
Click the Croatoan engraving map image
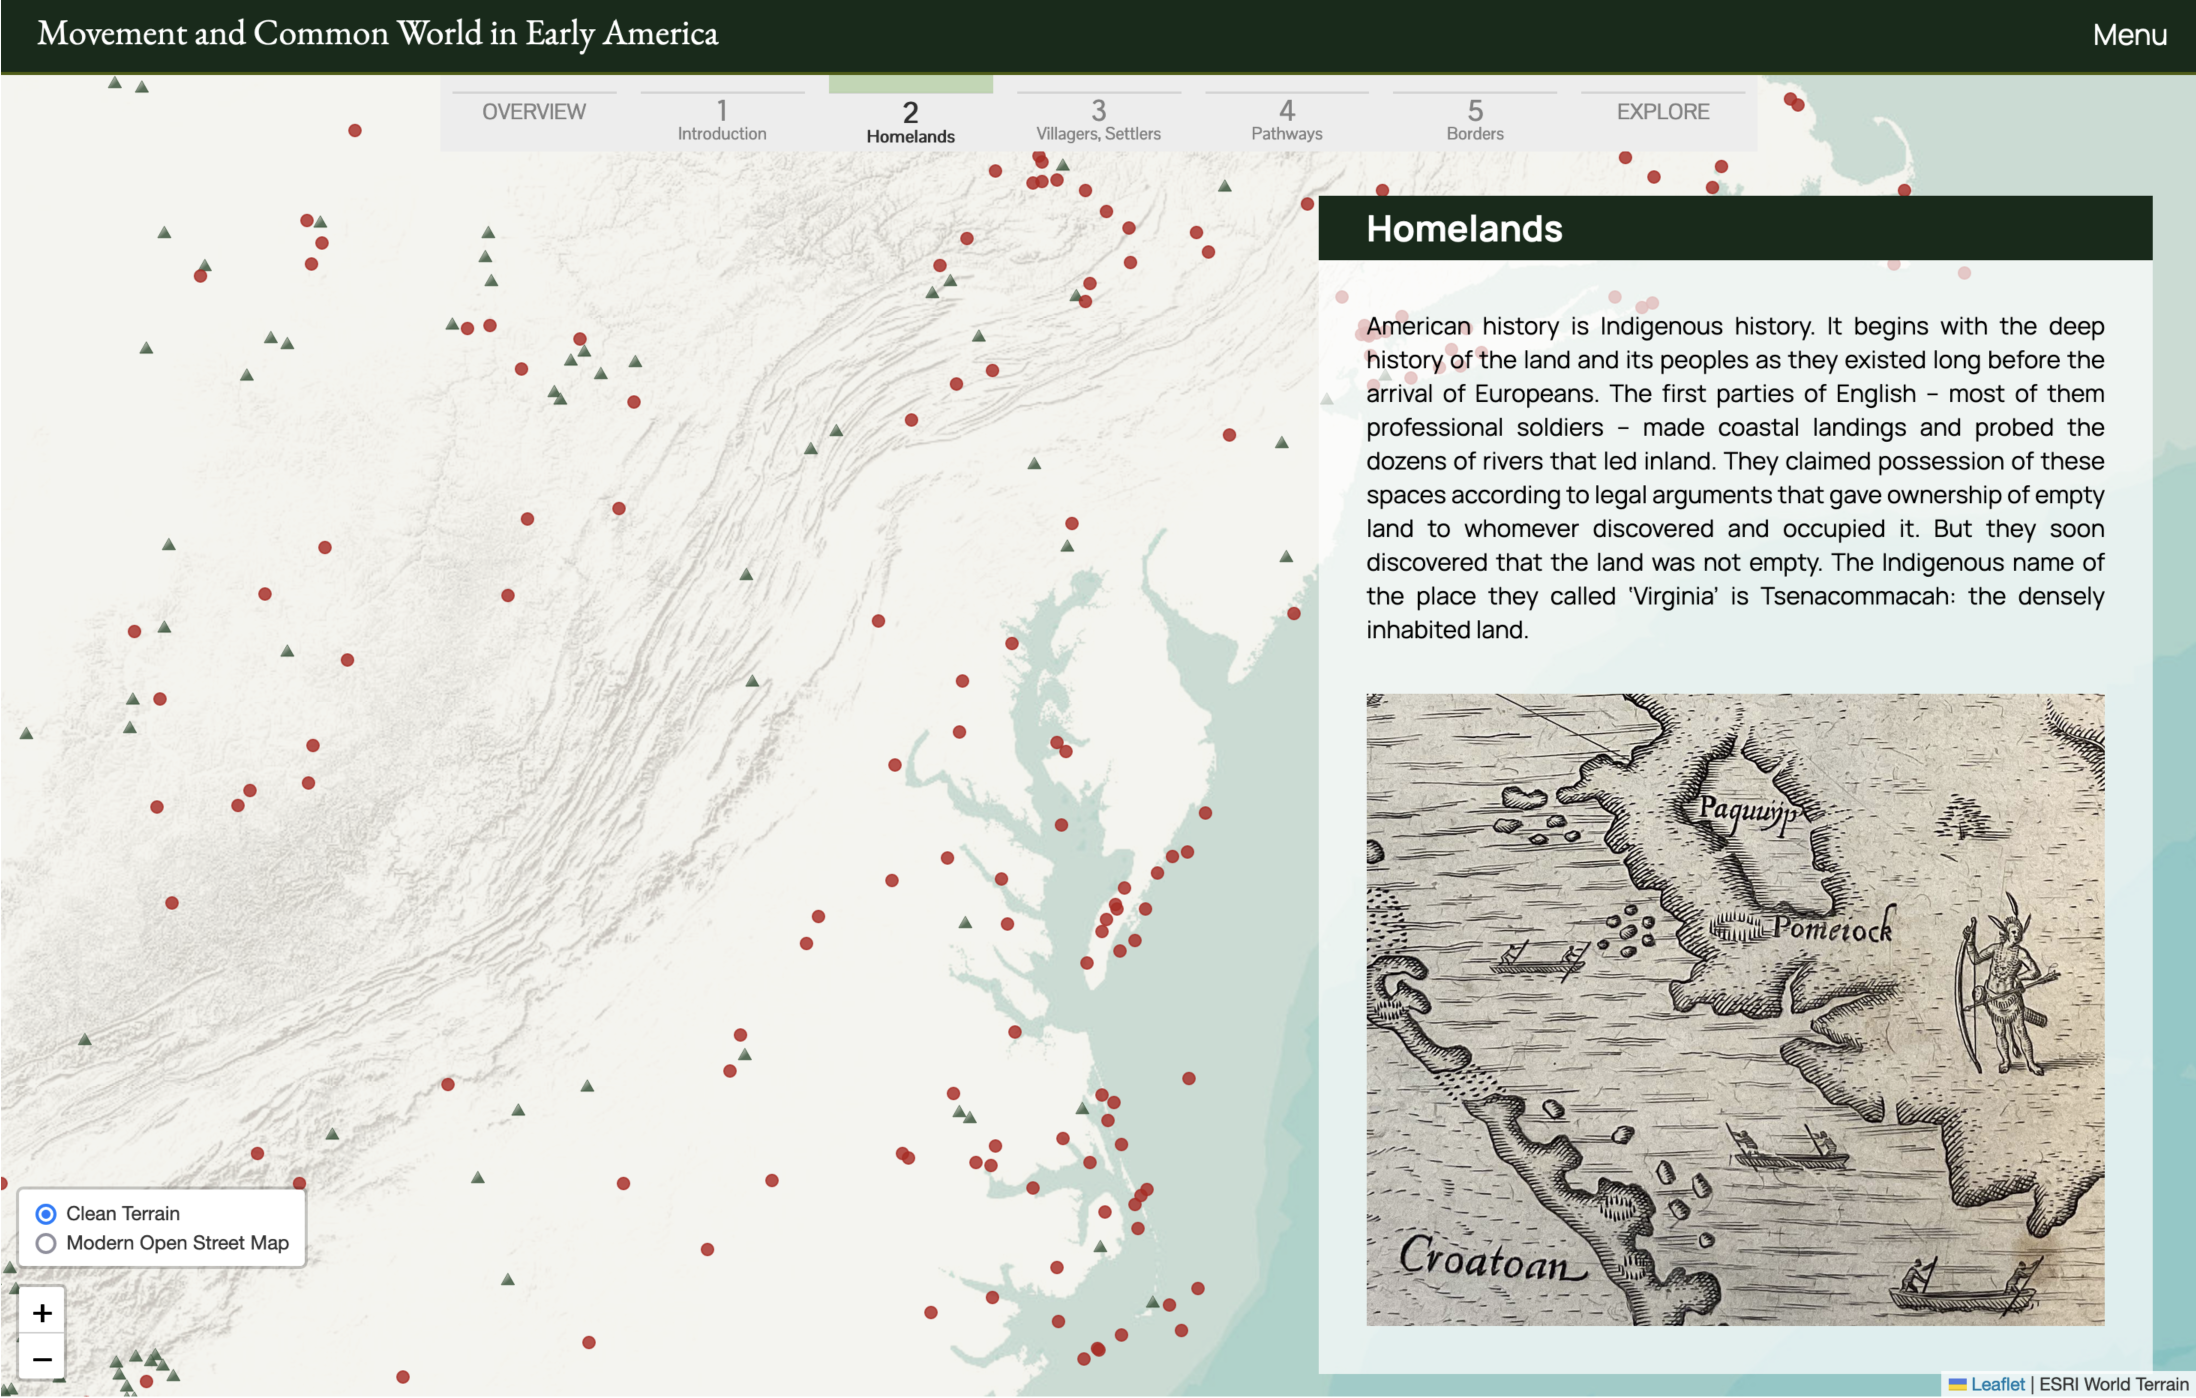pos(1735,1010)
